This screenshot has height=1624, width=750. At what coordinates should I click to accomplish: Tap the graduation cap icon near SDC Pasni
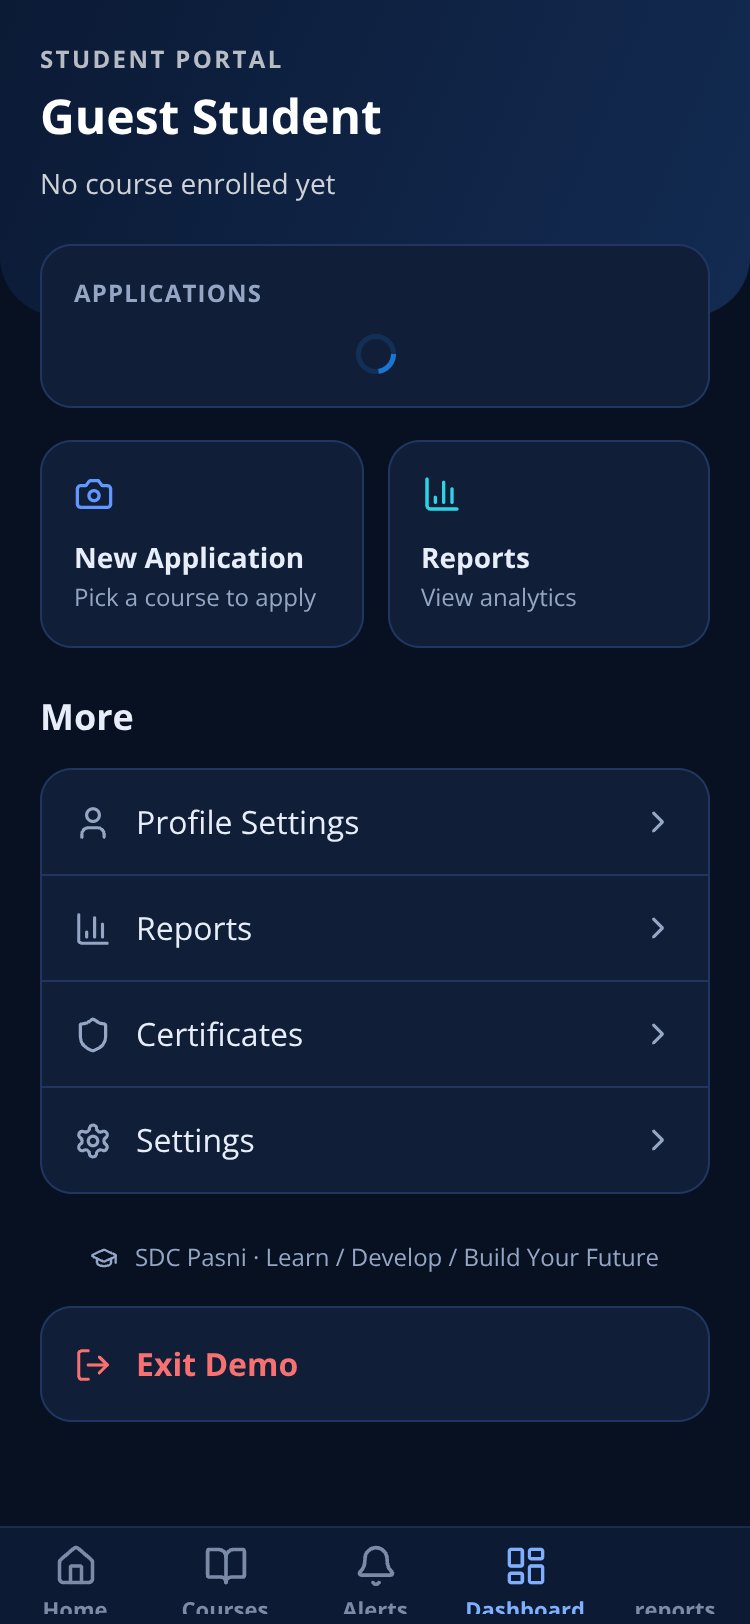(x=104, y=1258)
